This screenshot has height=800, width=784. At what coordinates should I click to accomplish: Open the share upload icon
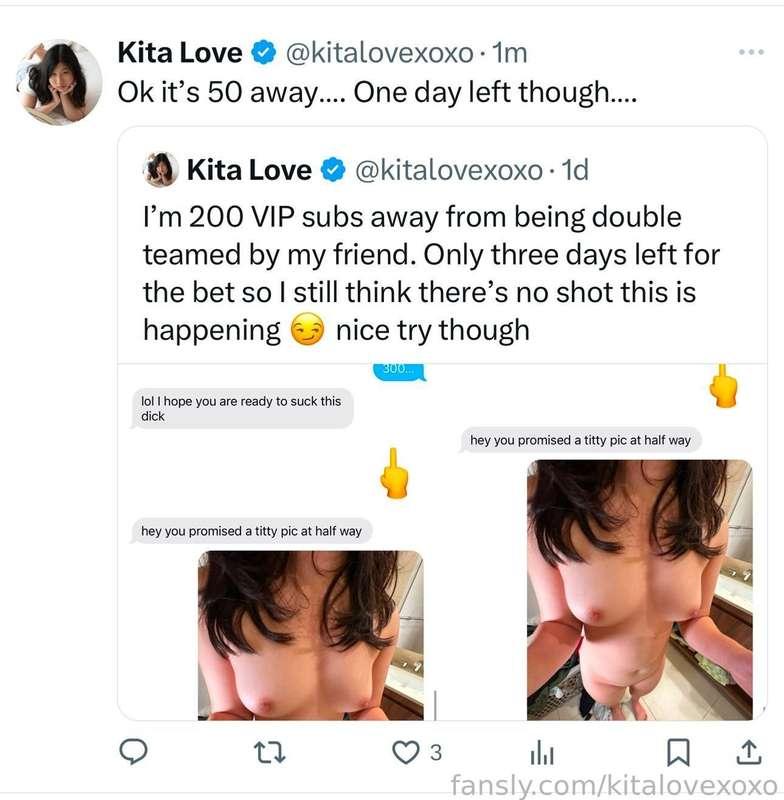[x=749, y=753]
